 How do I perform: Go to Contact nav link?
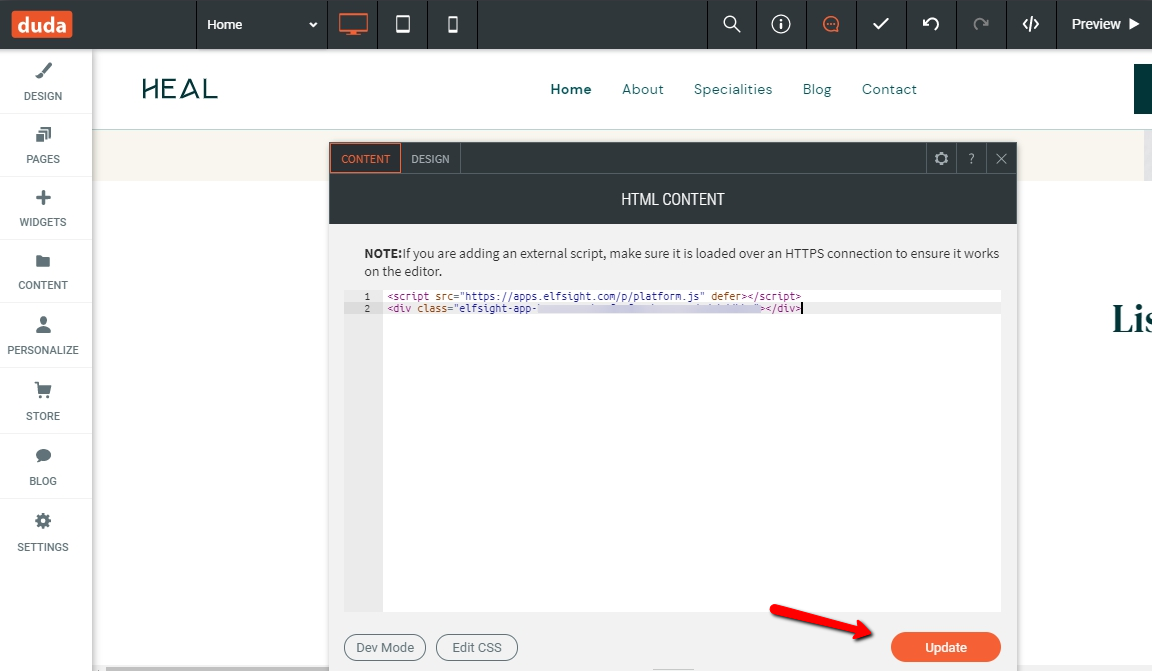pyautogui.click(x=889, y=89)
